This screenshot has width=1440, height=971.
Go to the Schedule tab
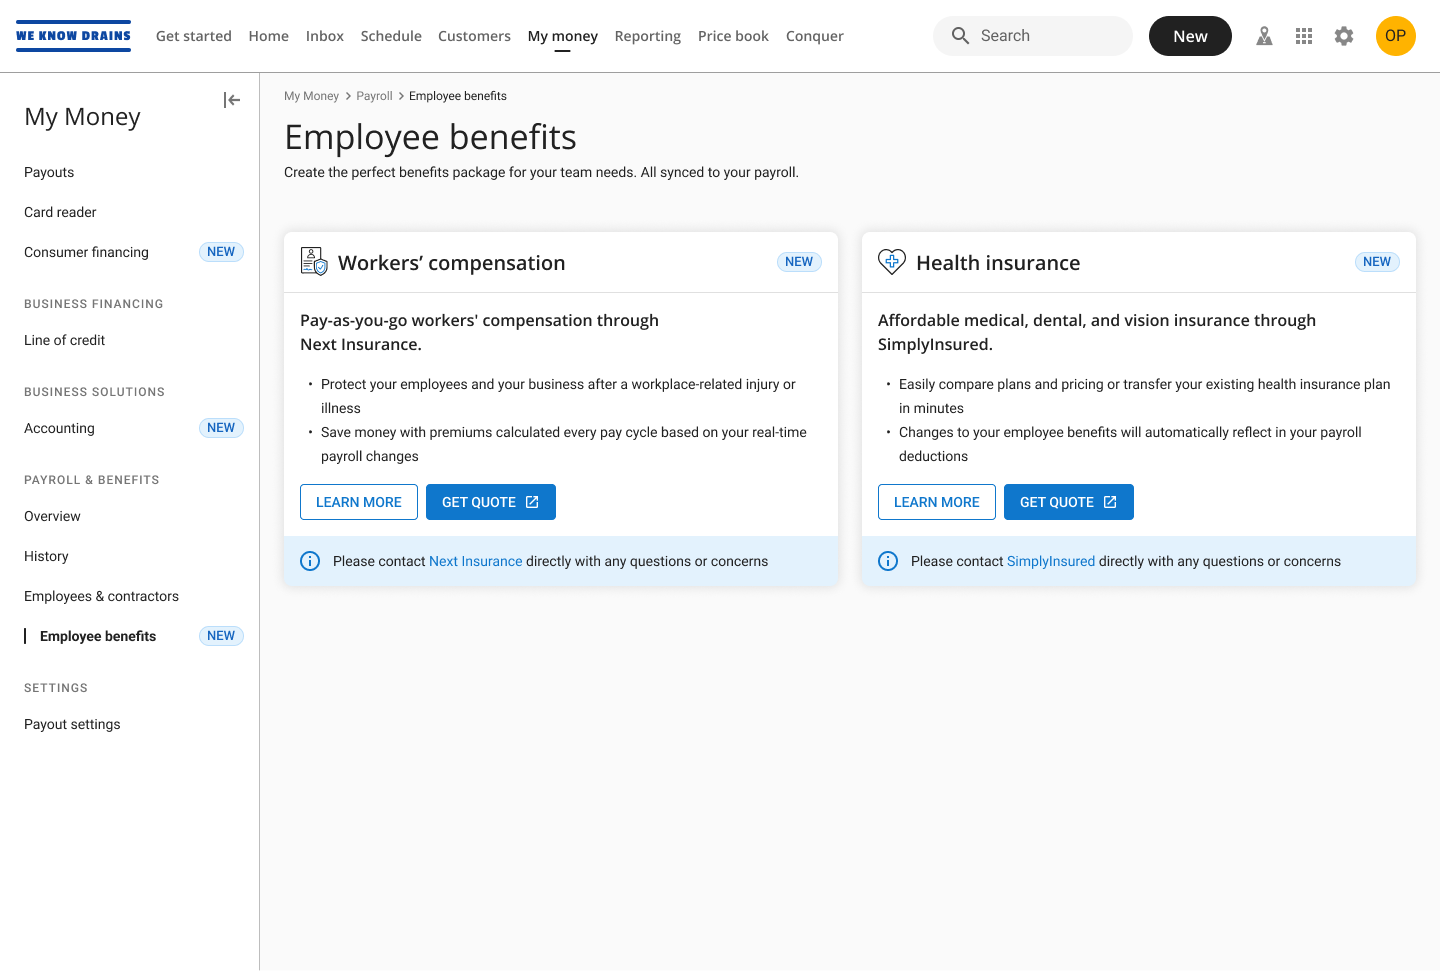point(391,36)
